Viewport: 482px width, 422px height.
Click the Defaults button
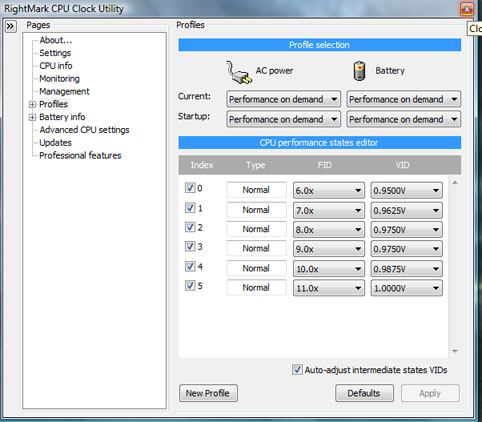[x=364, y=393]
